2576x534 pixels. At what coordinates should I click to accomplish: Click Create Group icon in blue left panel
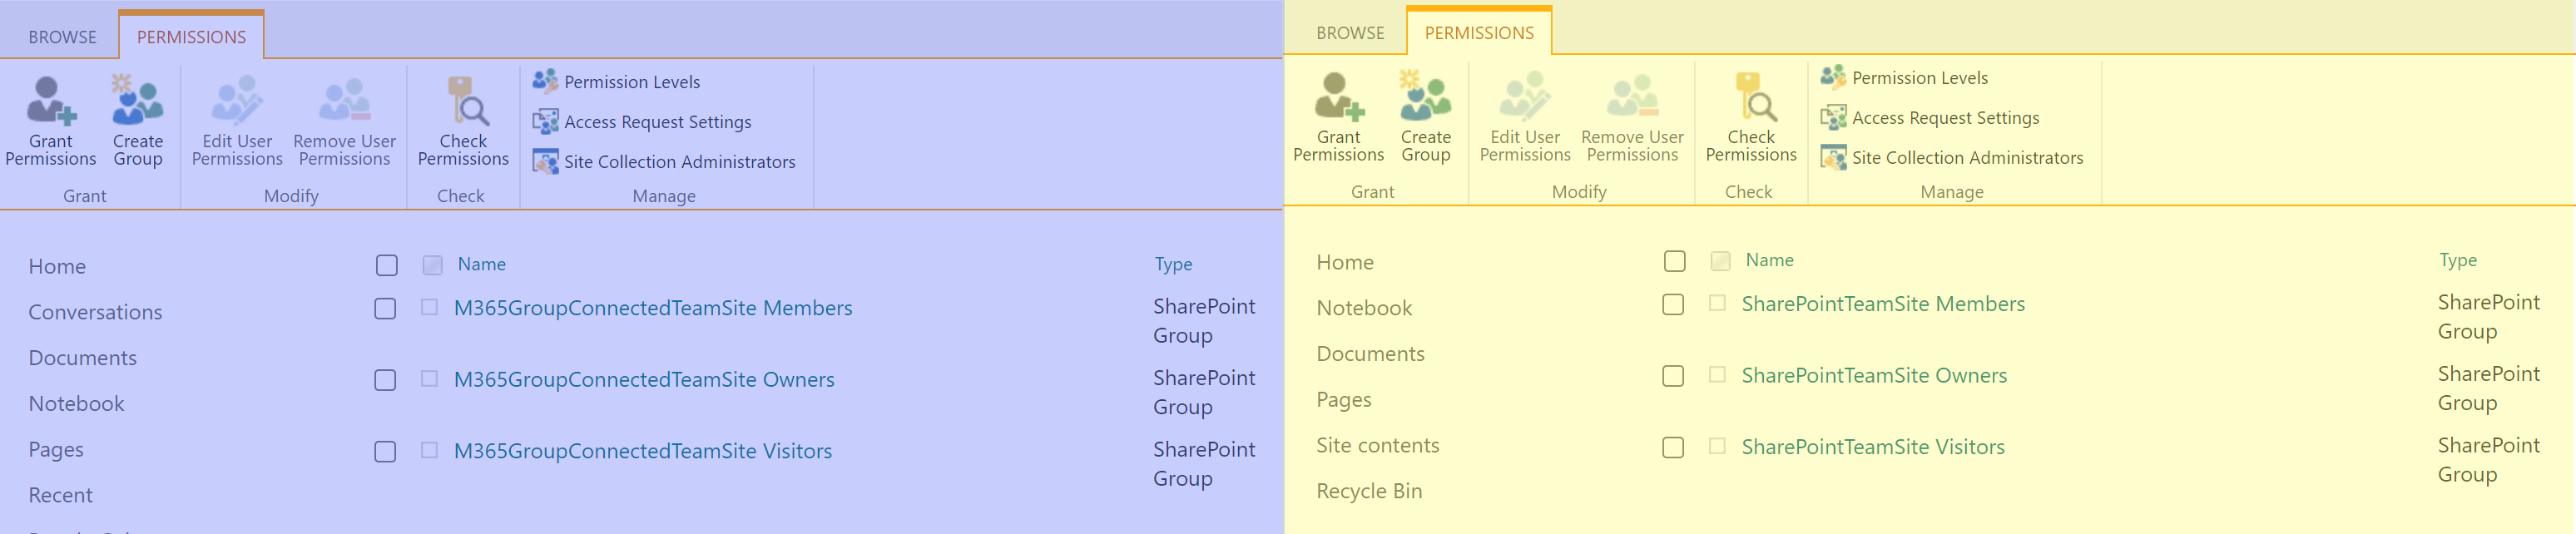138,101
